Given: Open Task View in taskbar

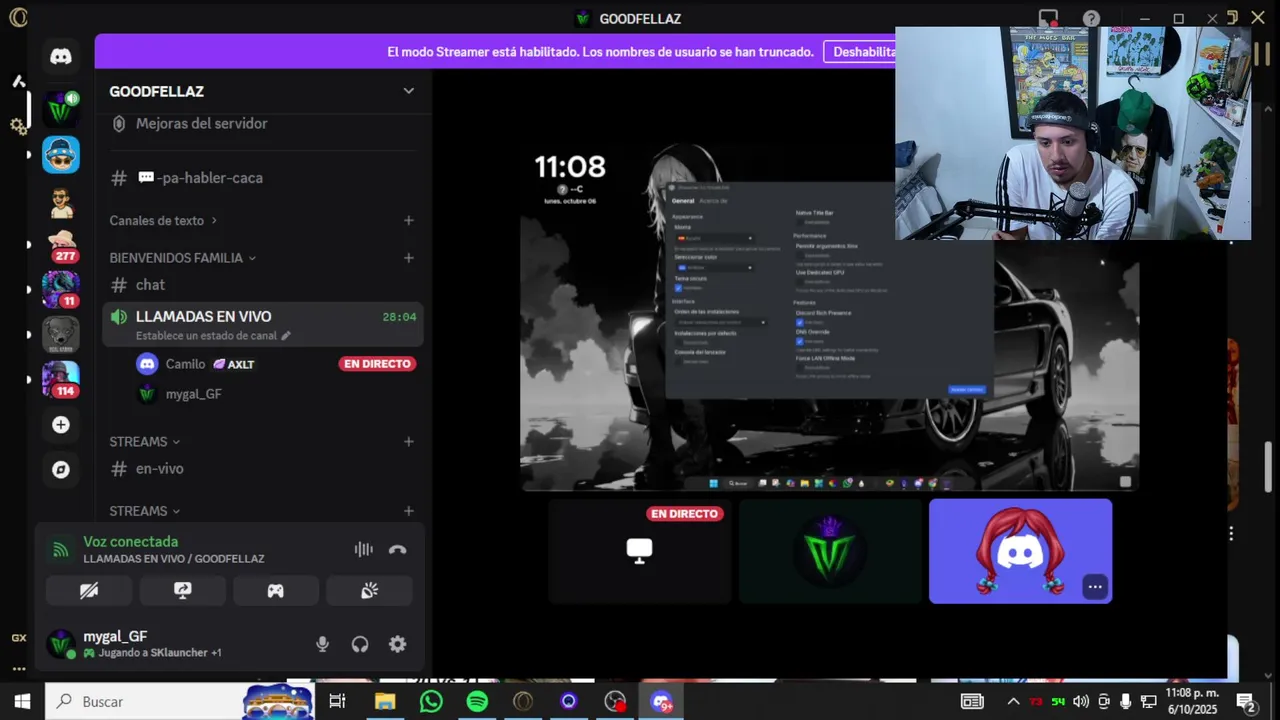Looking at the screenshot, I should point(337,701).
